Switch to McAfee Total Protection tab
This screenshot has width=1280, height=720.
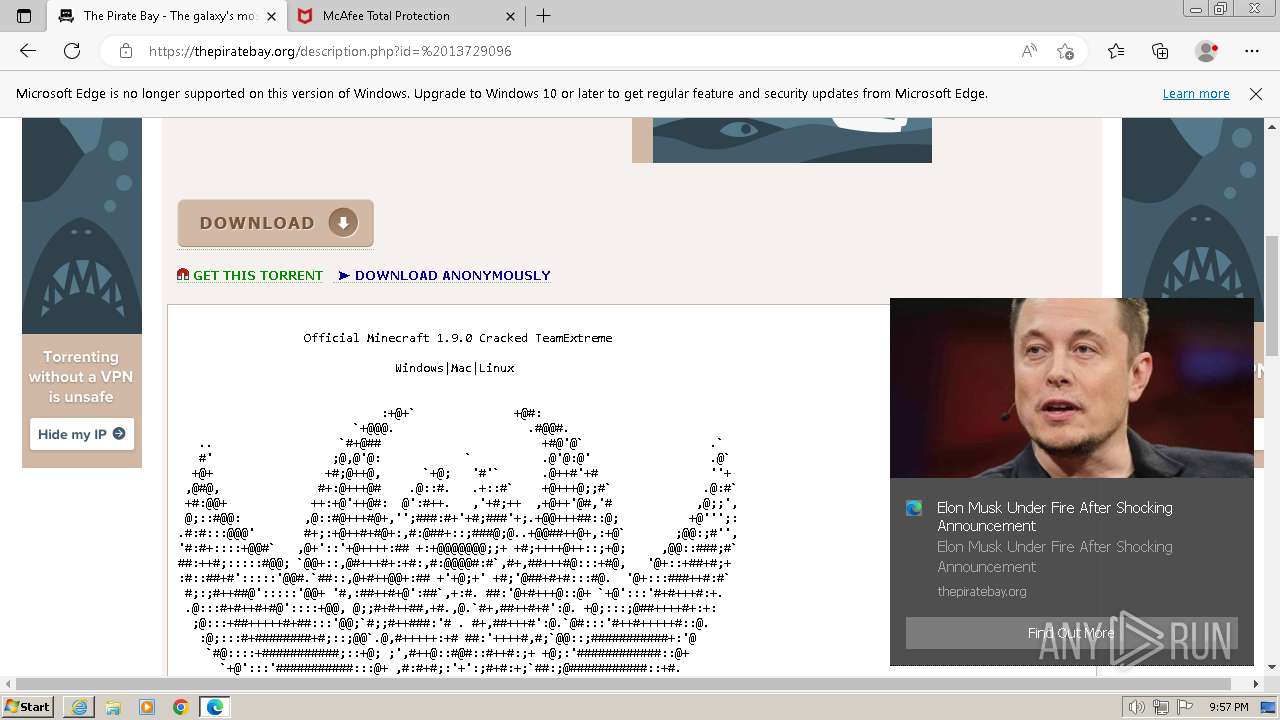click(406, 16)
